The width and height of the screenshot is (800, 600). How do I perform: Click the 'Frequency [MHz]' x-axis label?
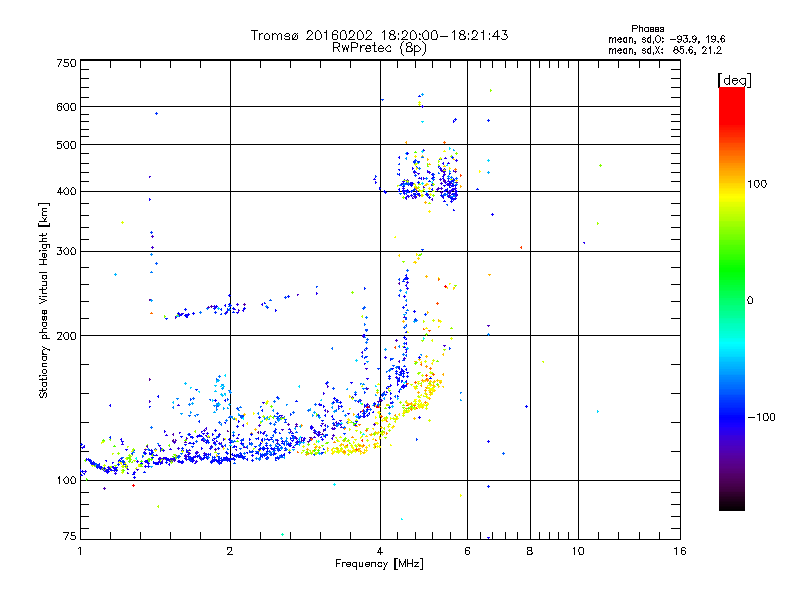[379, 564]
